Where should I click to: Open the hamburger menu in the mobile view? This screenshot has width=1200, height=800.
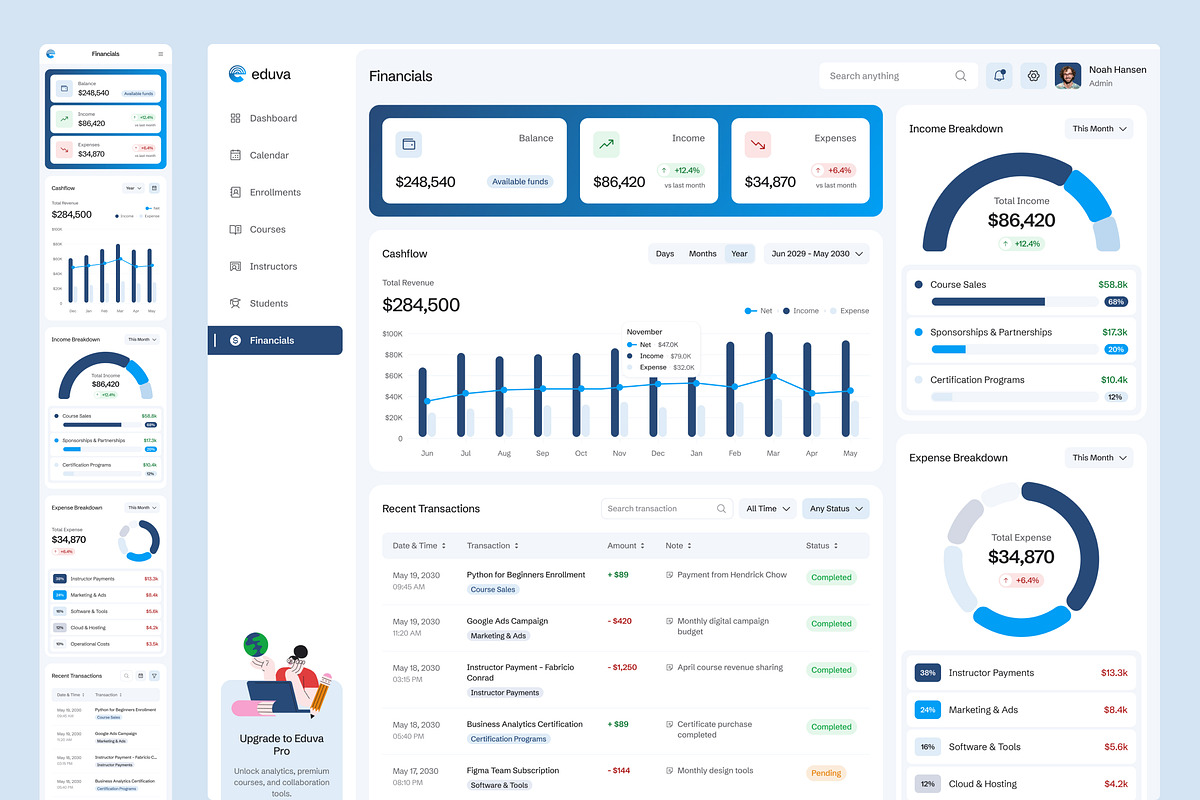[161, 54]
